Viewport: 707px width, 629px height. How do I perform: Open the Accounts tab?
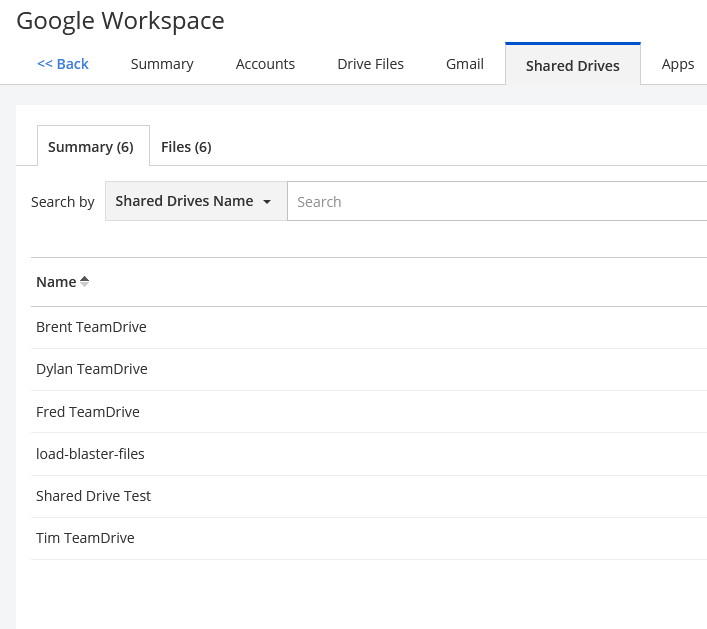(265, 64)
